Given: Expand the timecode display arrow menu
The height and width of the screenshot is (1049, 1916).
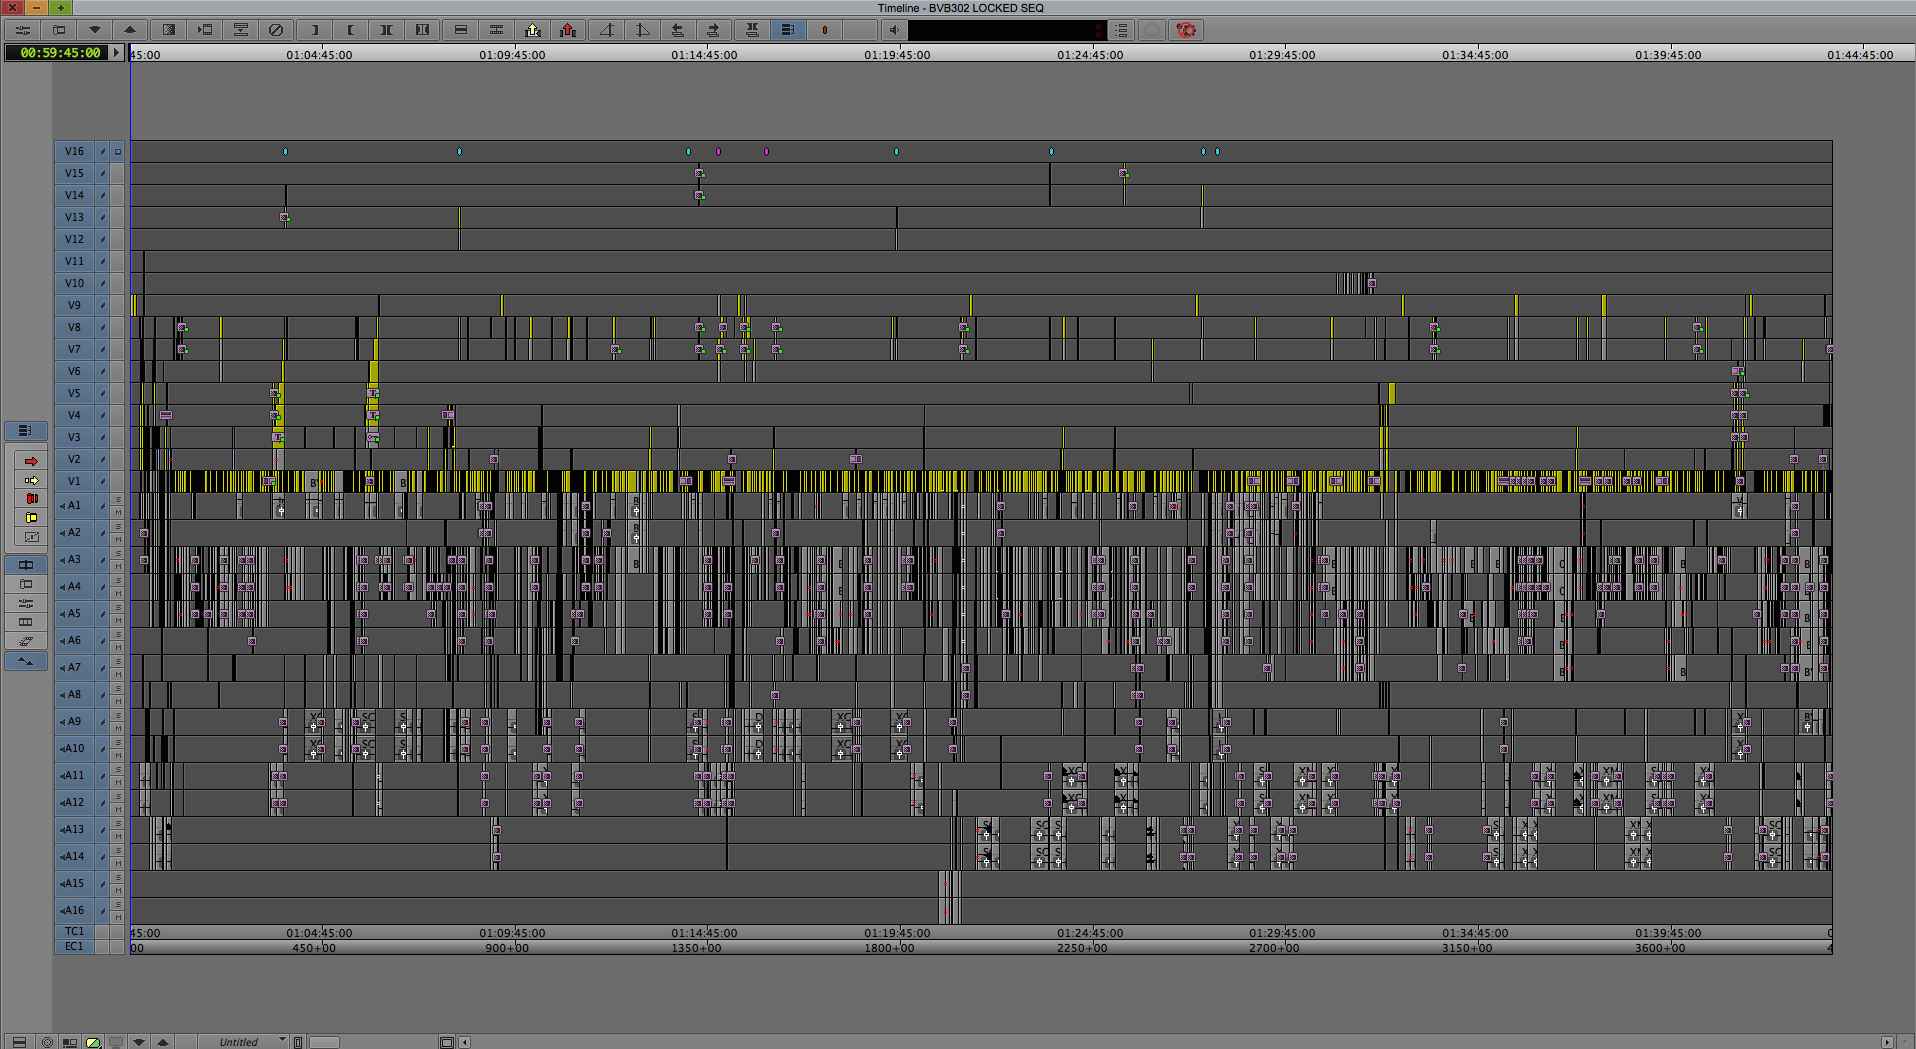Looking at the screenshot, I should point(116,52).
